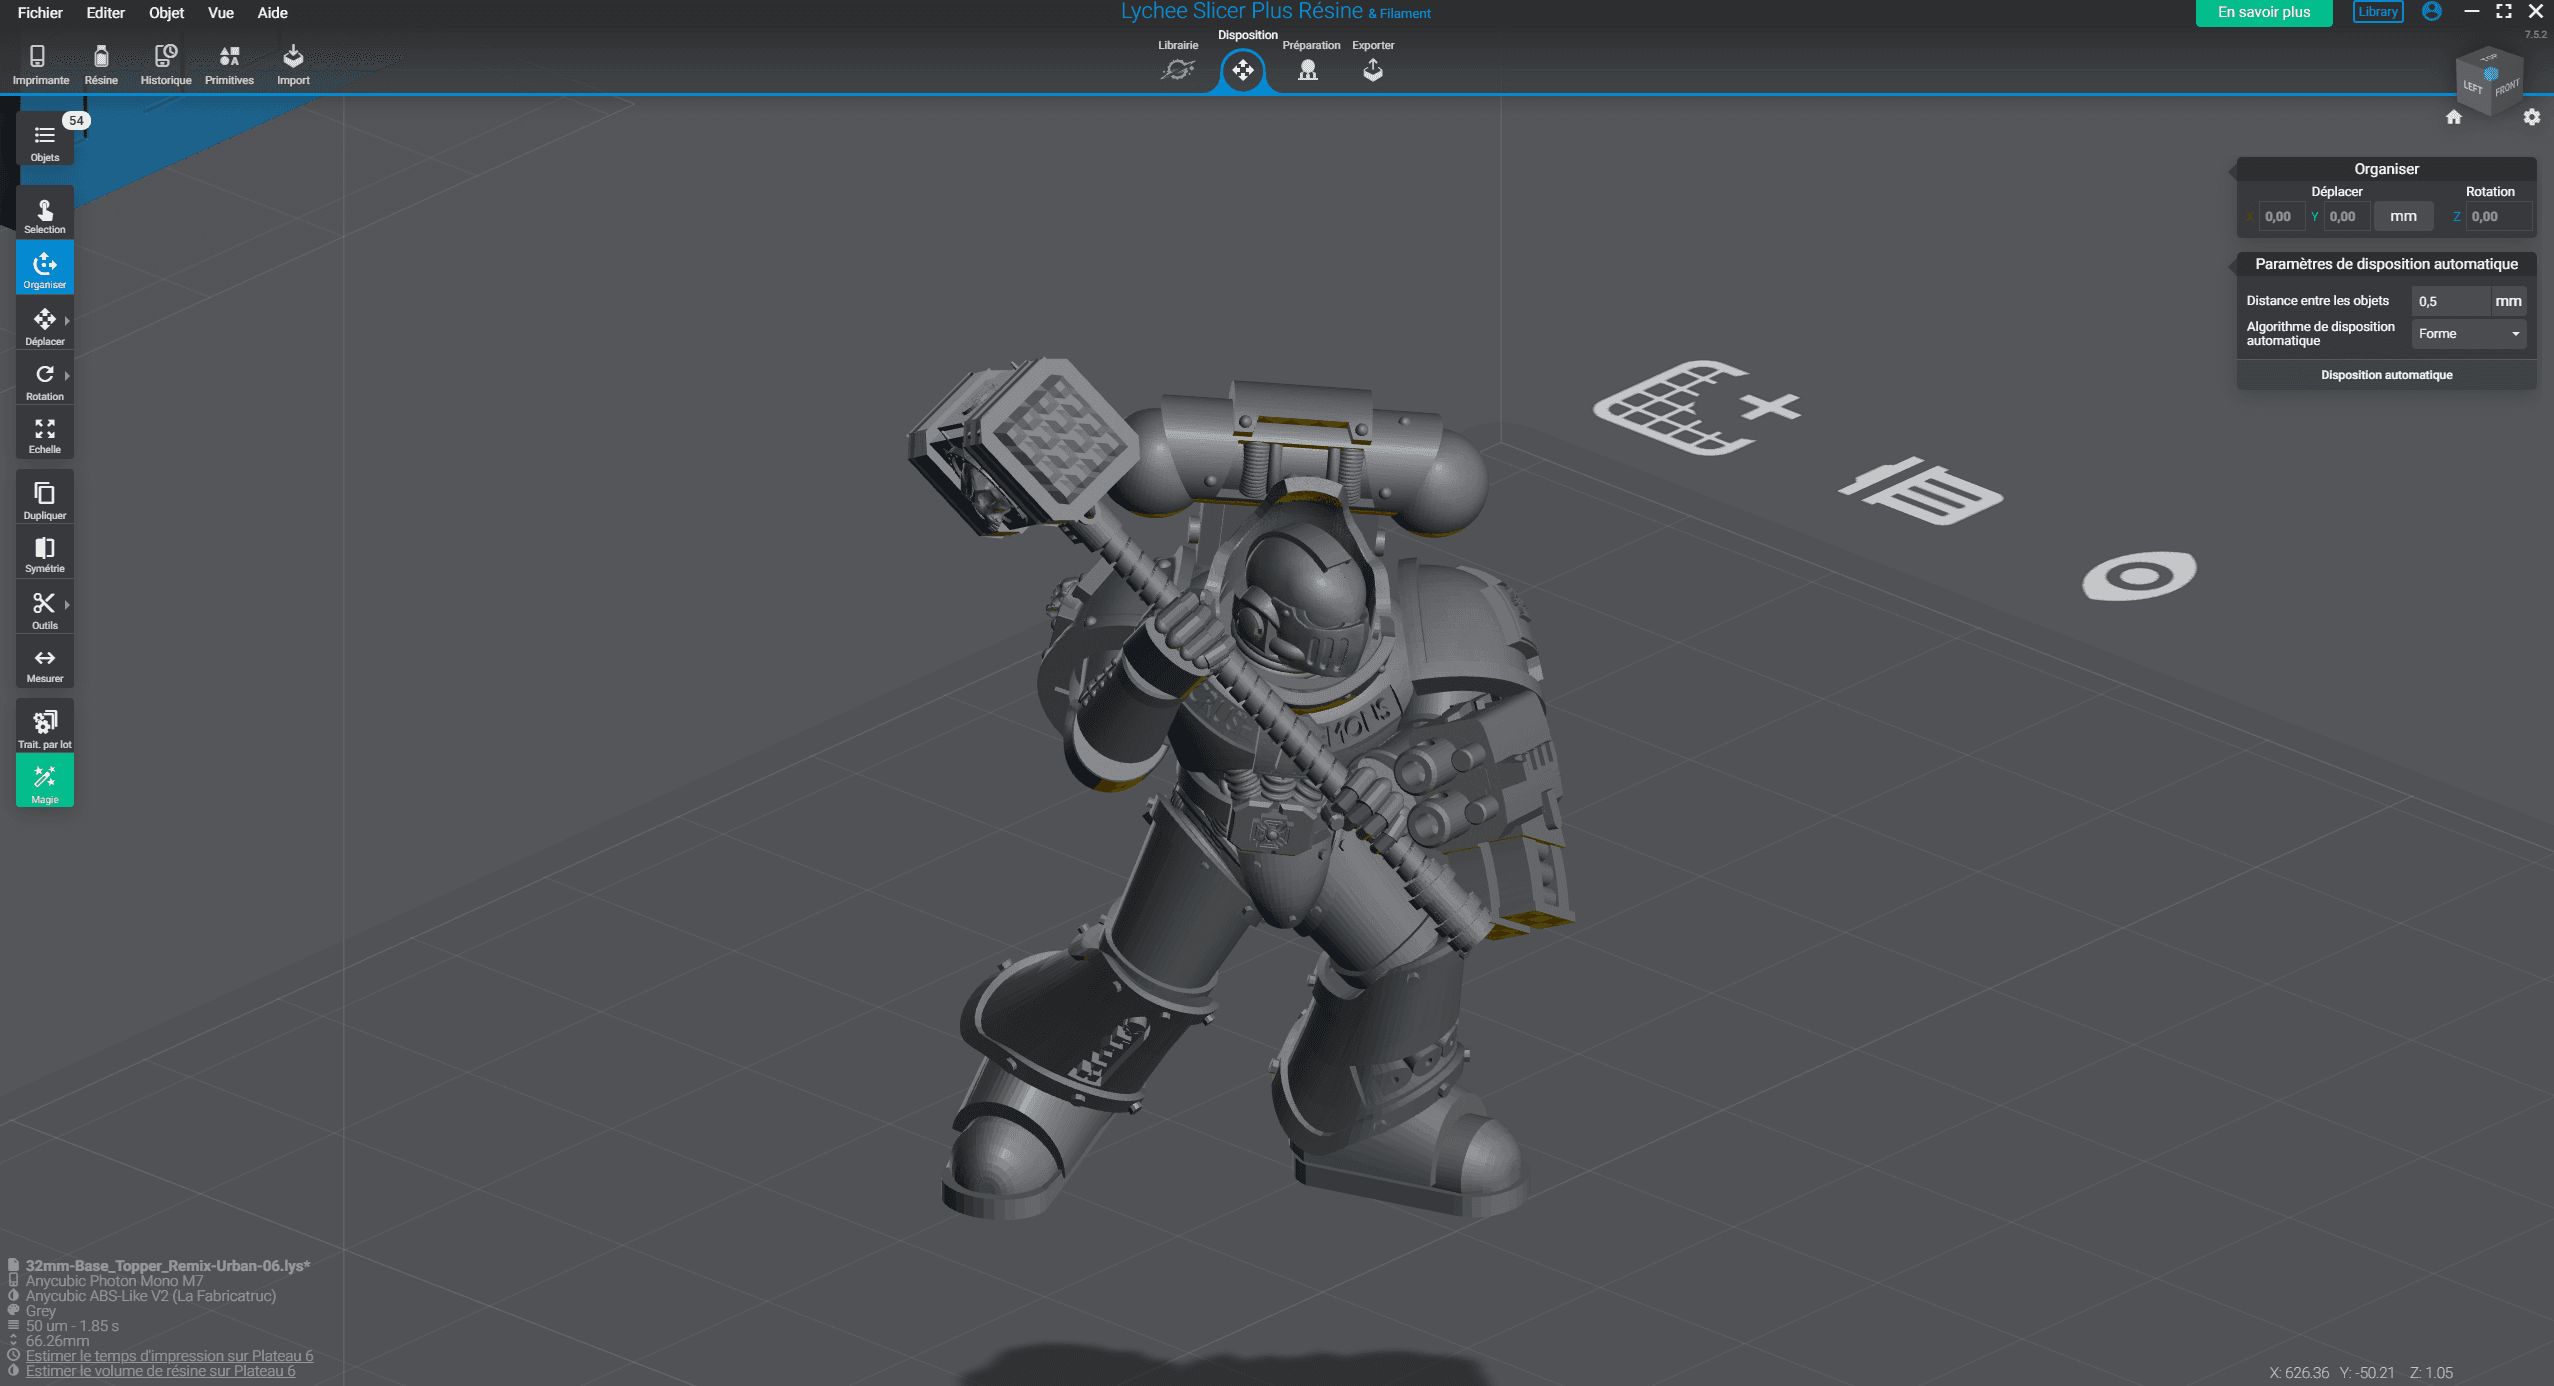Open the Historique panel

[165, 64]
